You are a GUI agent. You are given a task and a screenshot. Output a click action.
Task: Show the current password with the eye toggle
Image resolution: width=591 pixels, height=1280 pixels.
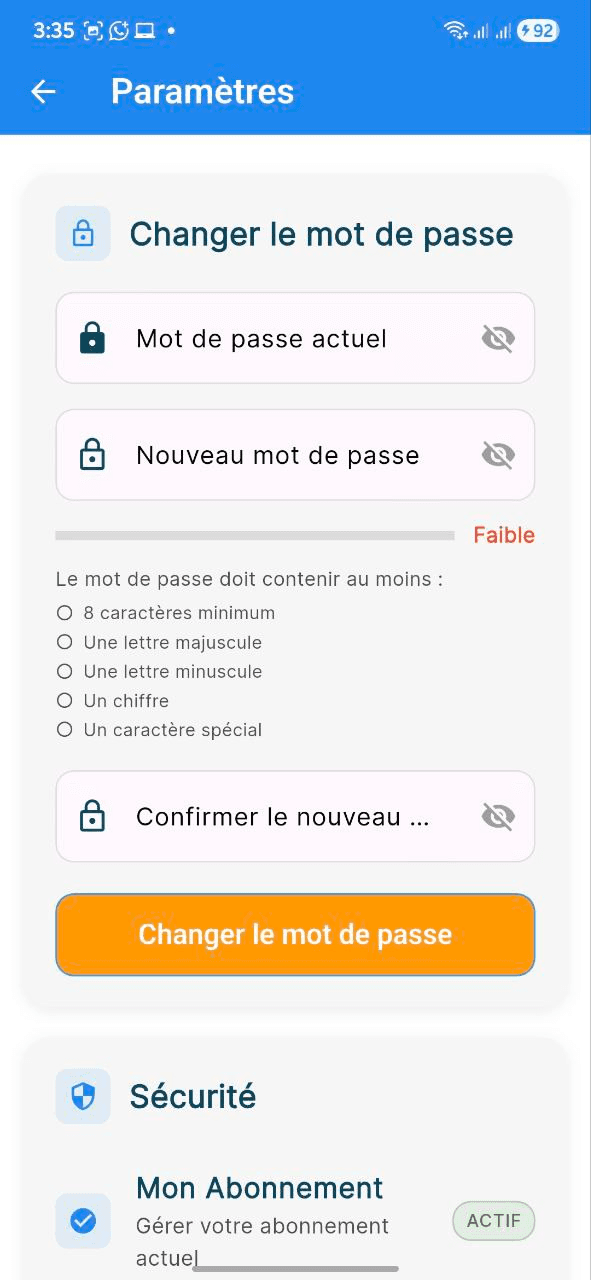497,338
